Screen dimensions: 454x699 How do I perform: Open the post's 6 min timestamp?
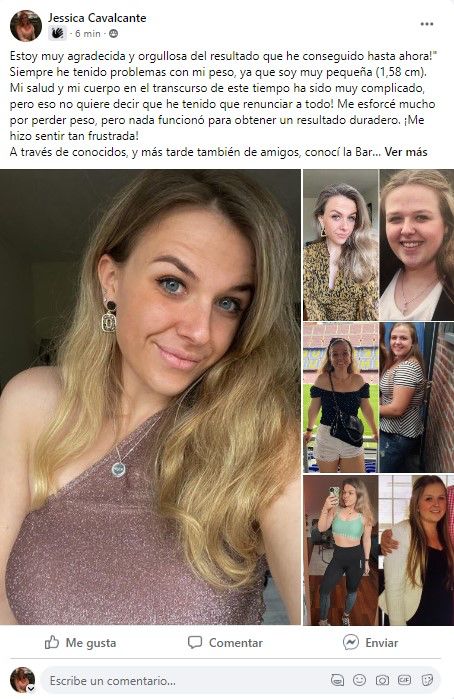[88, 33]
